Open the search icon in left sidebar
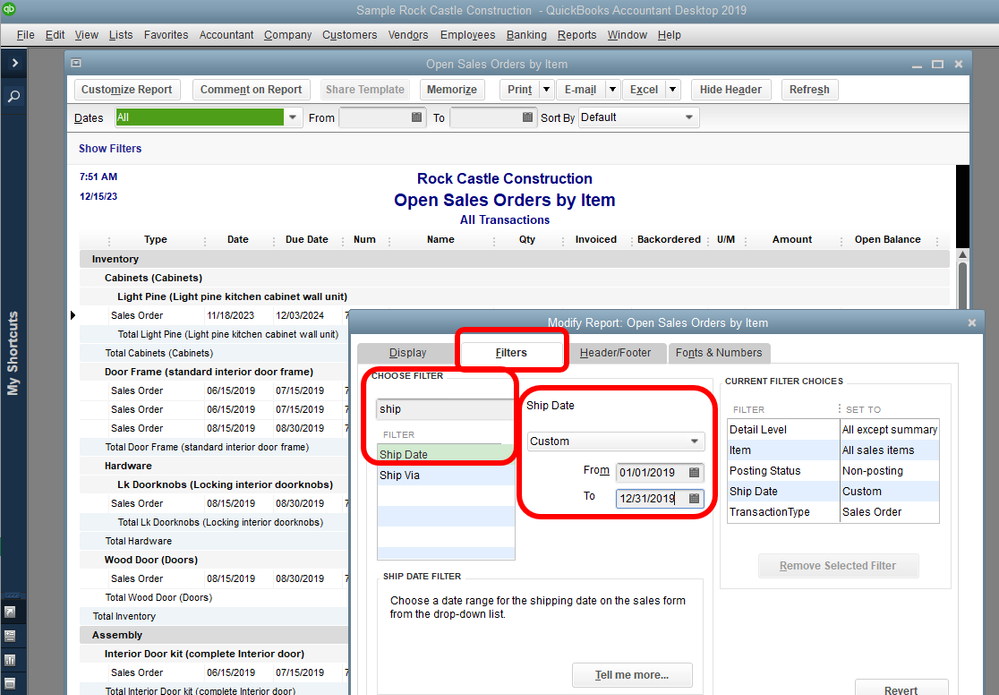 tap(13, 96)
